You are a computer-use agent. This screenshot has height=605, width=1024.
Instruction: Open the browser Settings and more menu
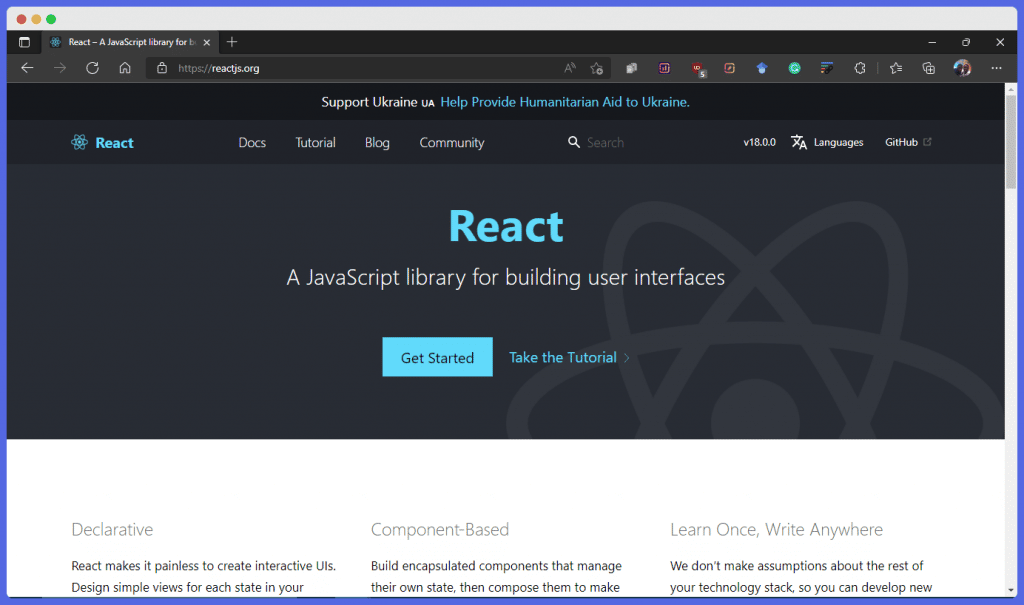coord(996,68)
